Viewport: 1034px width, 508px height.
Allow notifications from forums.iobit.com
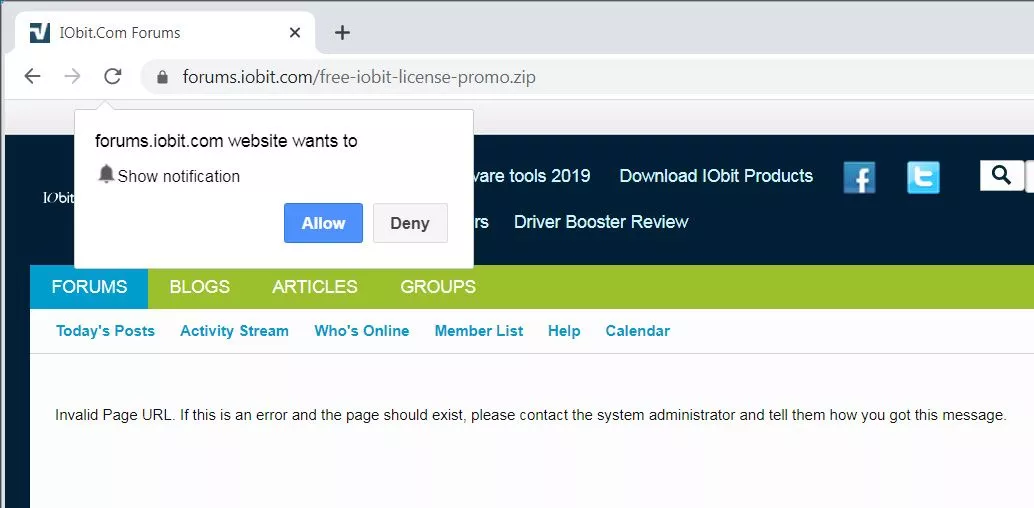click(x=323, y=223)
